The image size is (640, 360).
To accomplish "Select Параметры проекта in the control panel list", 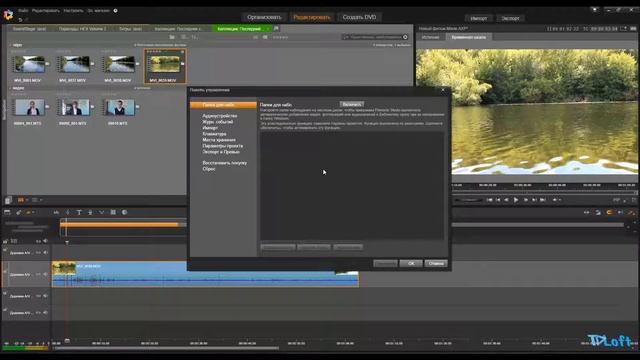I will [x=222, y=146].
